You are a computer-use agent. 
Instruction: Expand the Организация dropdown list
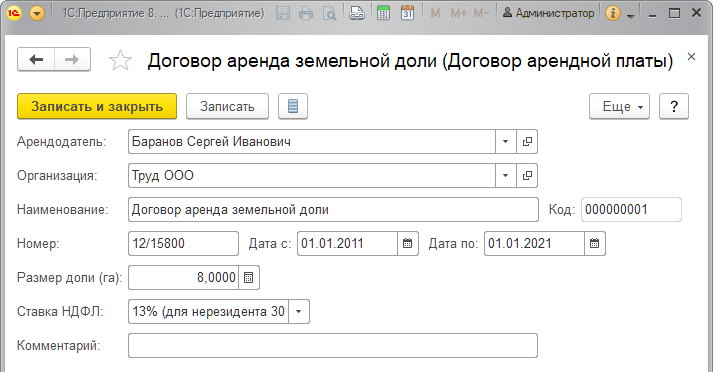point(505,176)
